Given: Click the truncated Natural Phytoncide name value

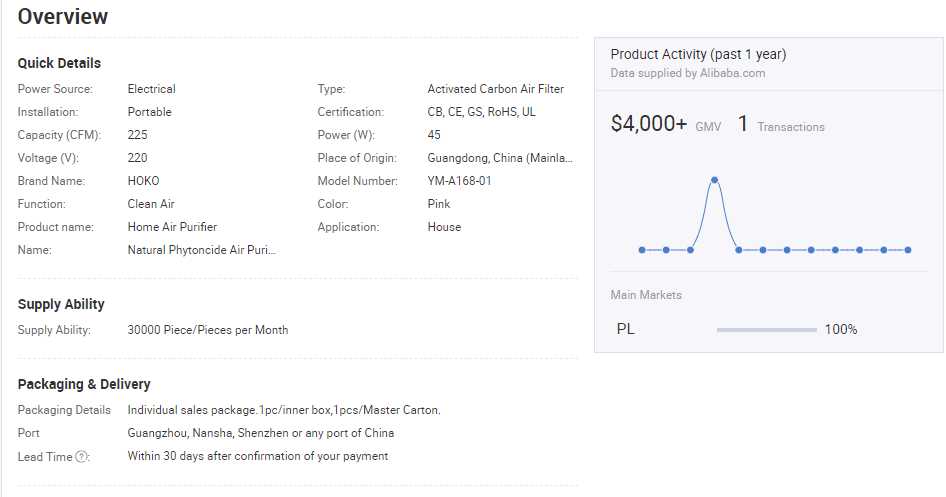Looking at the screenshot, I should point(202,250).
